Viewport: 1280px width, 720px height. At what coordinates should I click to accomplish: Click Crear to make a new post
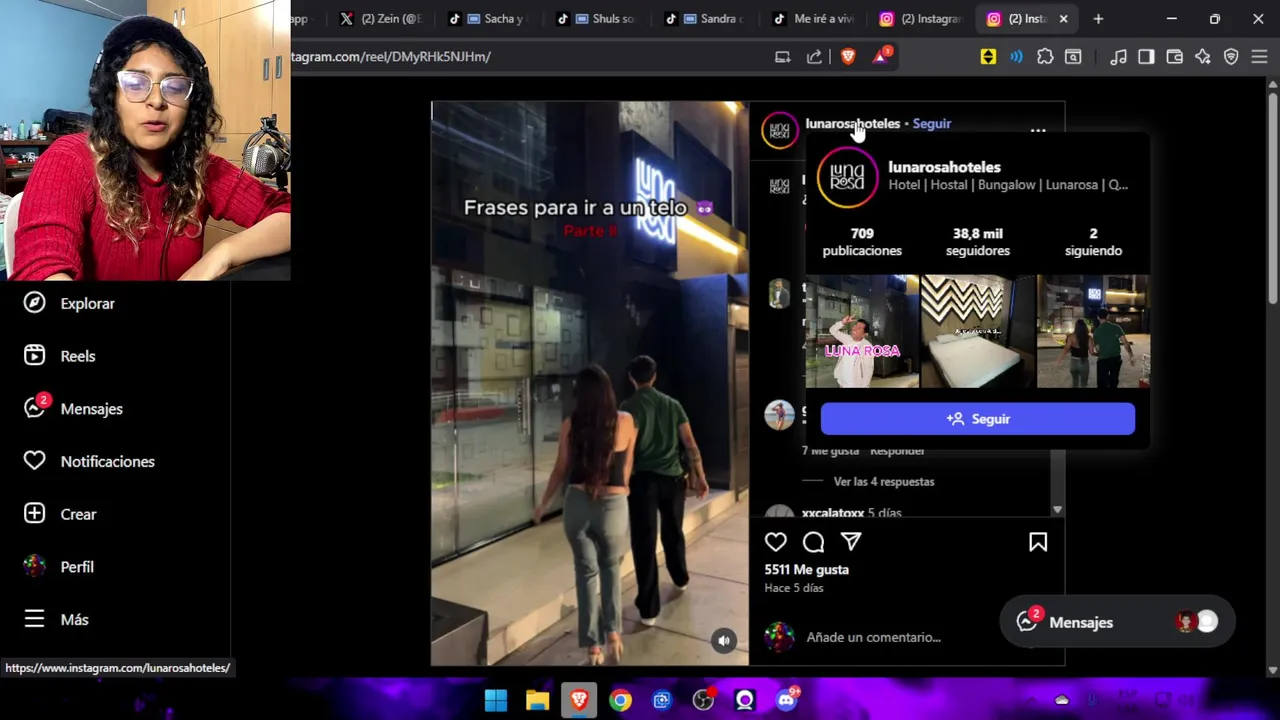[x=60, y=514]
